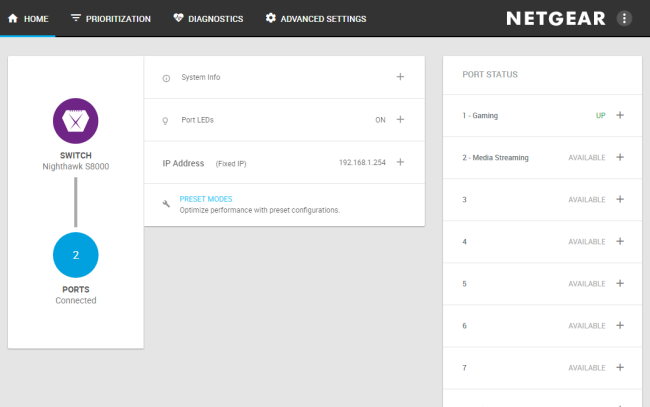This screenshot has width=650, height=407.
Task: Click the Port LEDs ON status
Action: pos(380,120)
